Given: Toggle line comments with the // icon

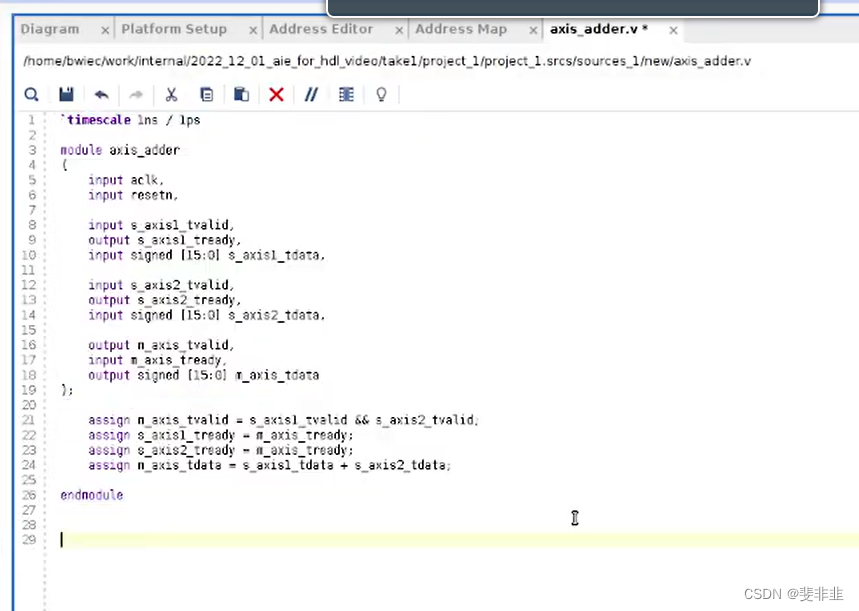Looking at the screenshot, I should (x=311, y=94).
